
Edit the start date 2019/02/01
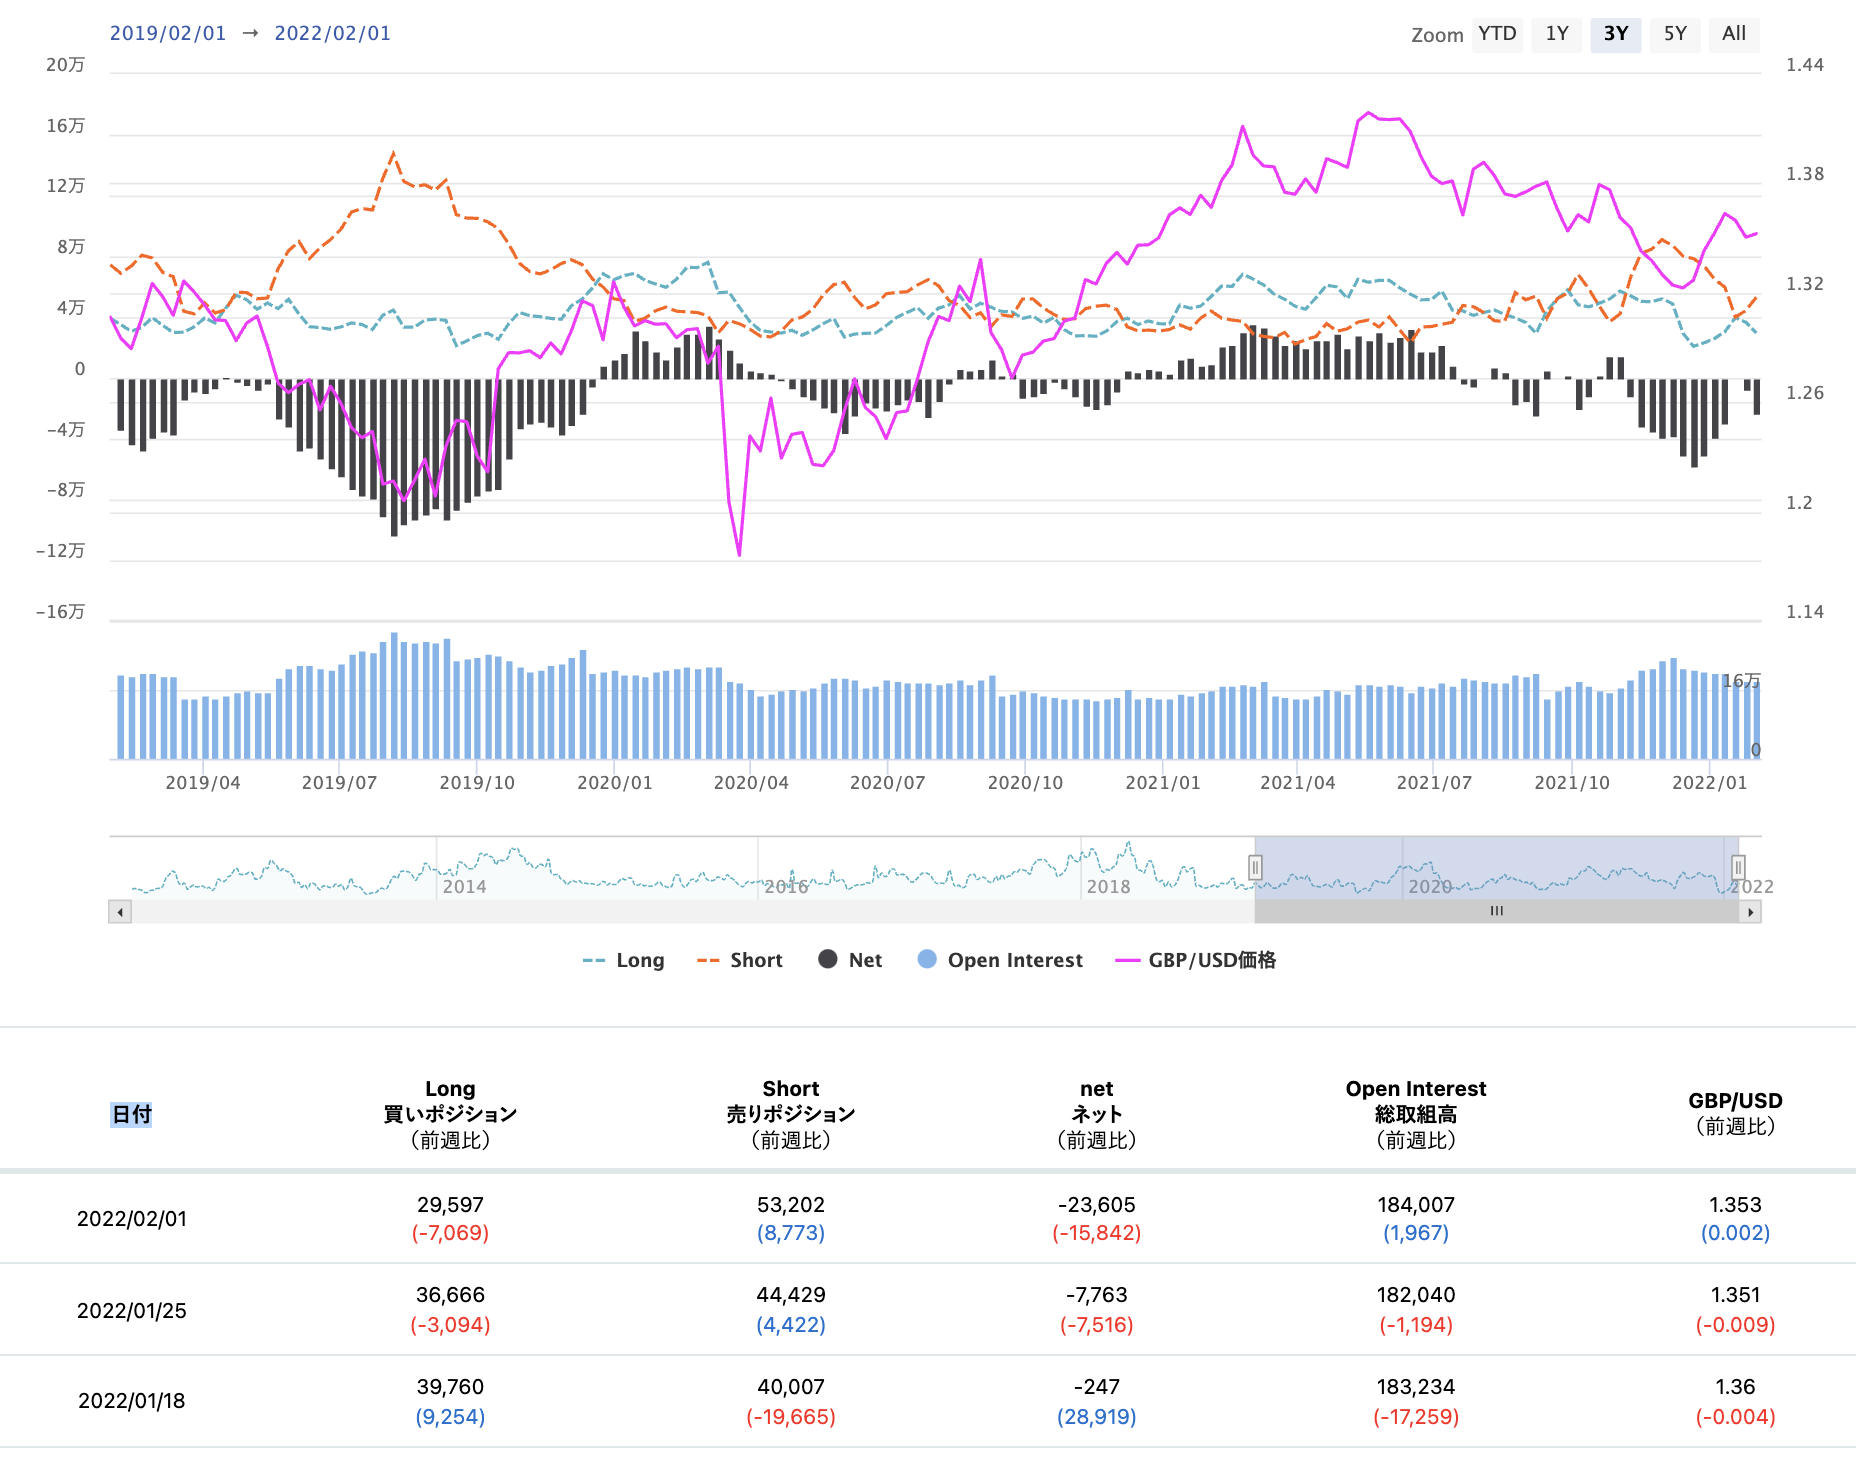coord(168,33)
